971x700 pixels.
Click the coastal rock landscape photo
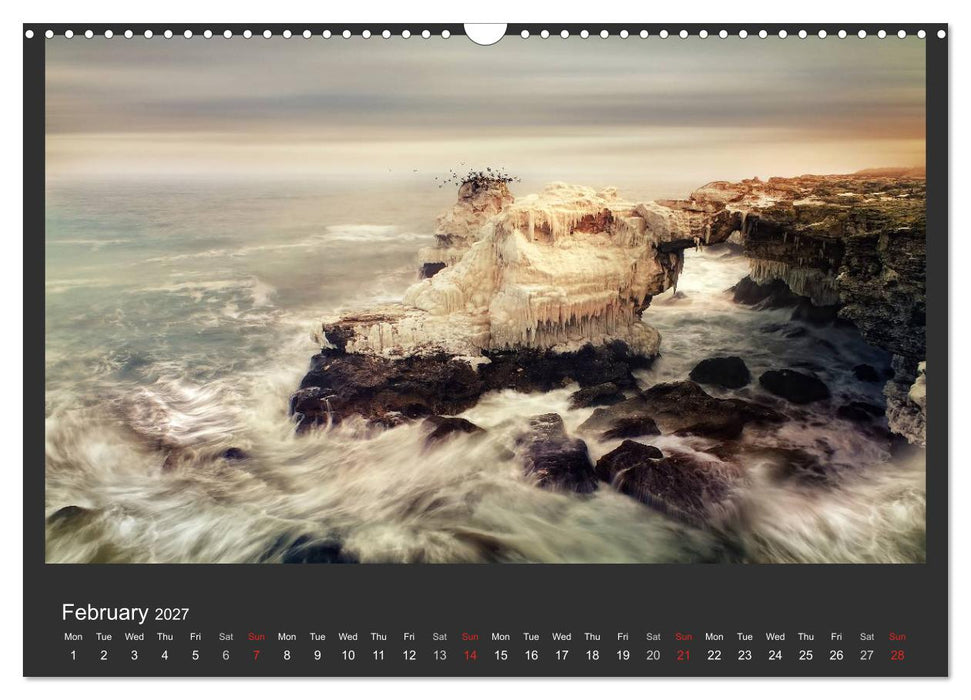(x=486, y=299)
